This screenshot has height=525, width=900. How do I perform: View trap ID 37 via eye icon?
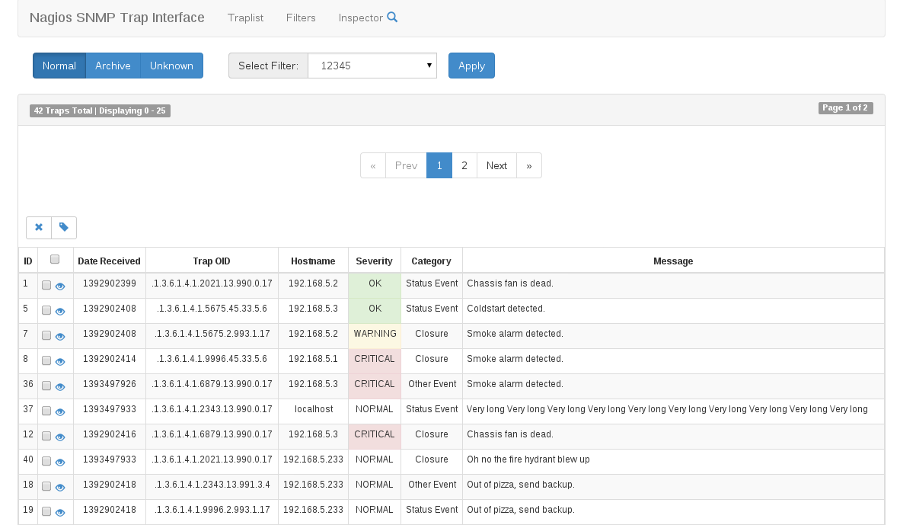click(60, 411)
